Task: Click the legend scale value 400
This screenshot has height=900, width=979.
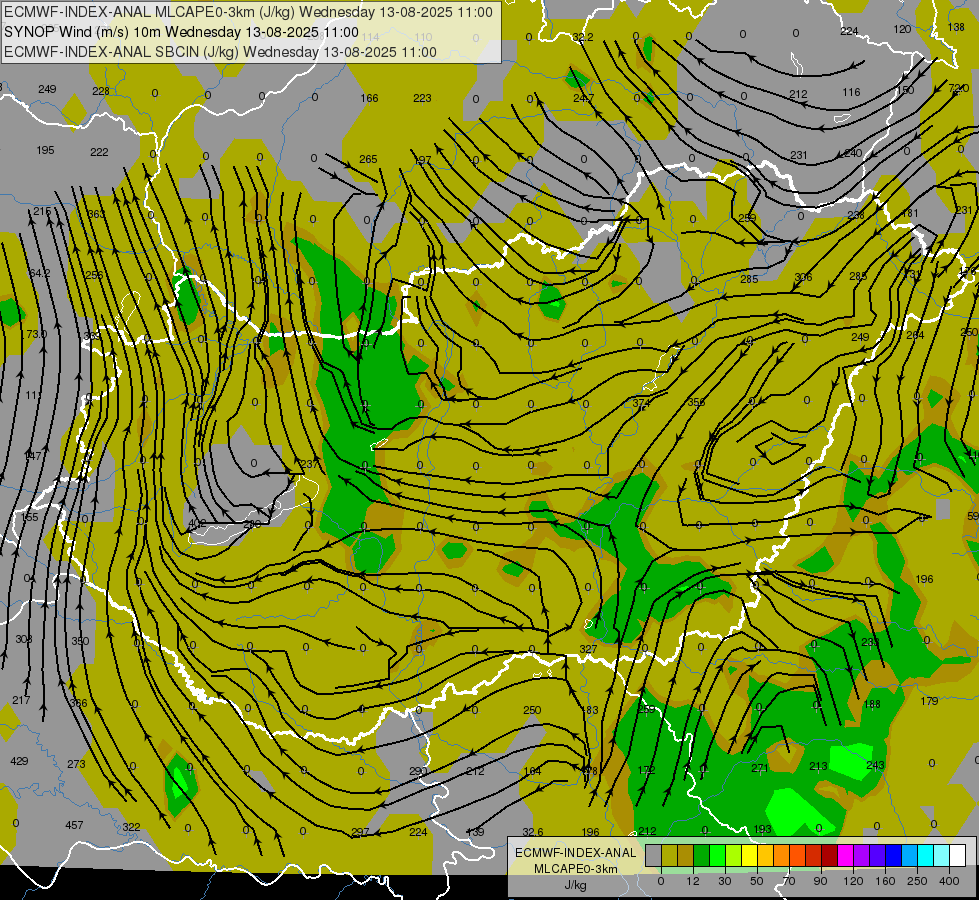Action: [x=949, y=881]
